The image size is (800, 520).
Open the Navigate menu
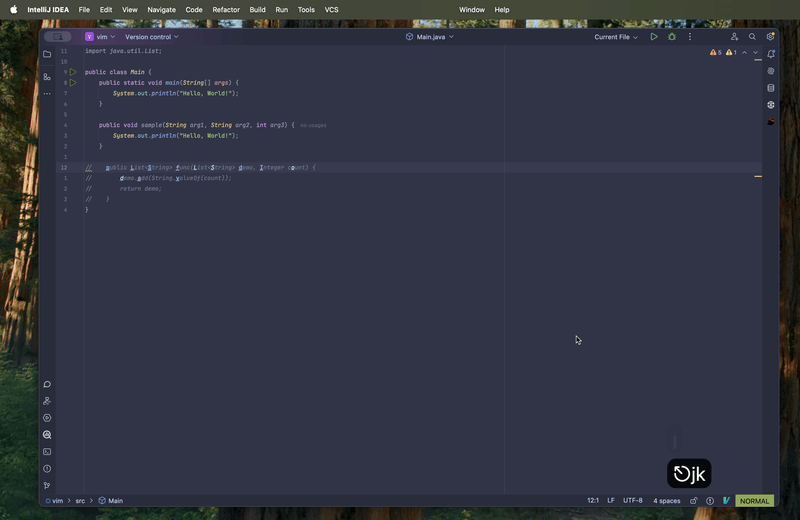click(x=161, y=9)
